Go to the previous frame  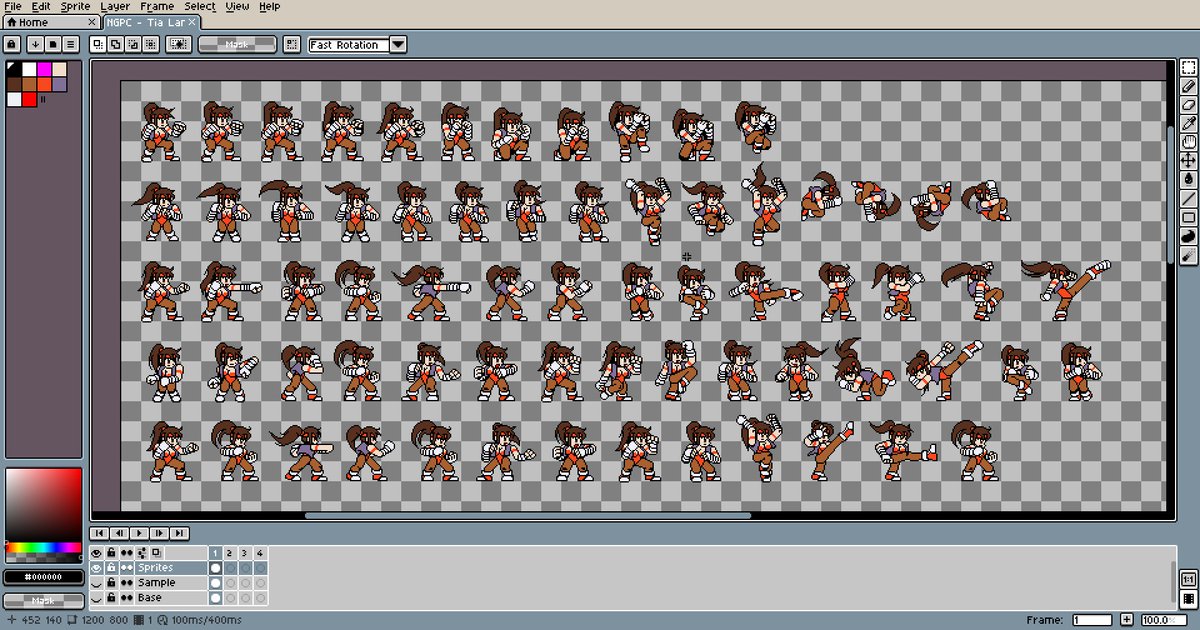pyautogui.click(x=119, y=534)
